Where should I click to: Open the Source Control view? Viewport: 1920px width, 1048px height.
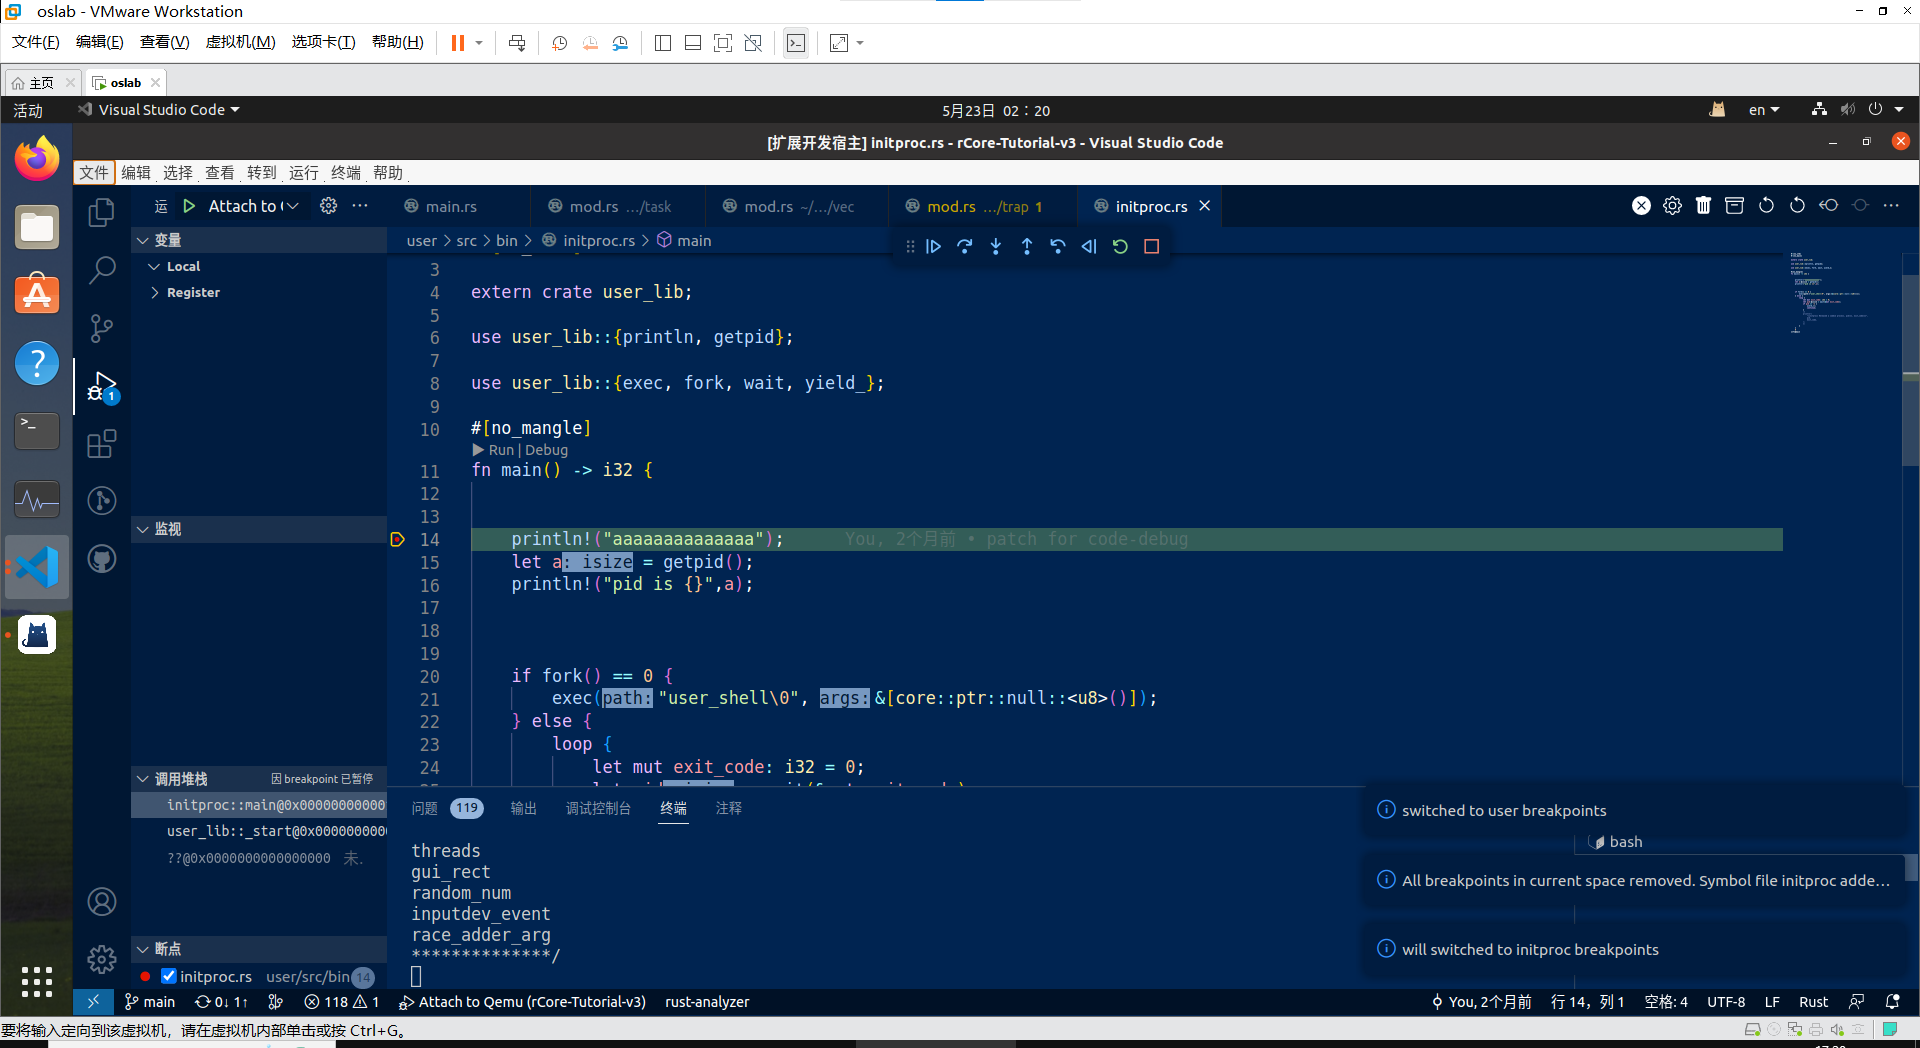click(101, 328)
